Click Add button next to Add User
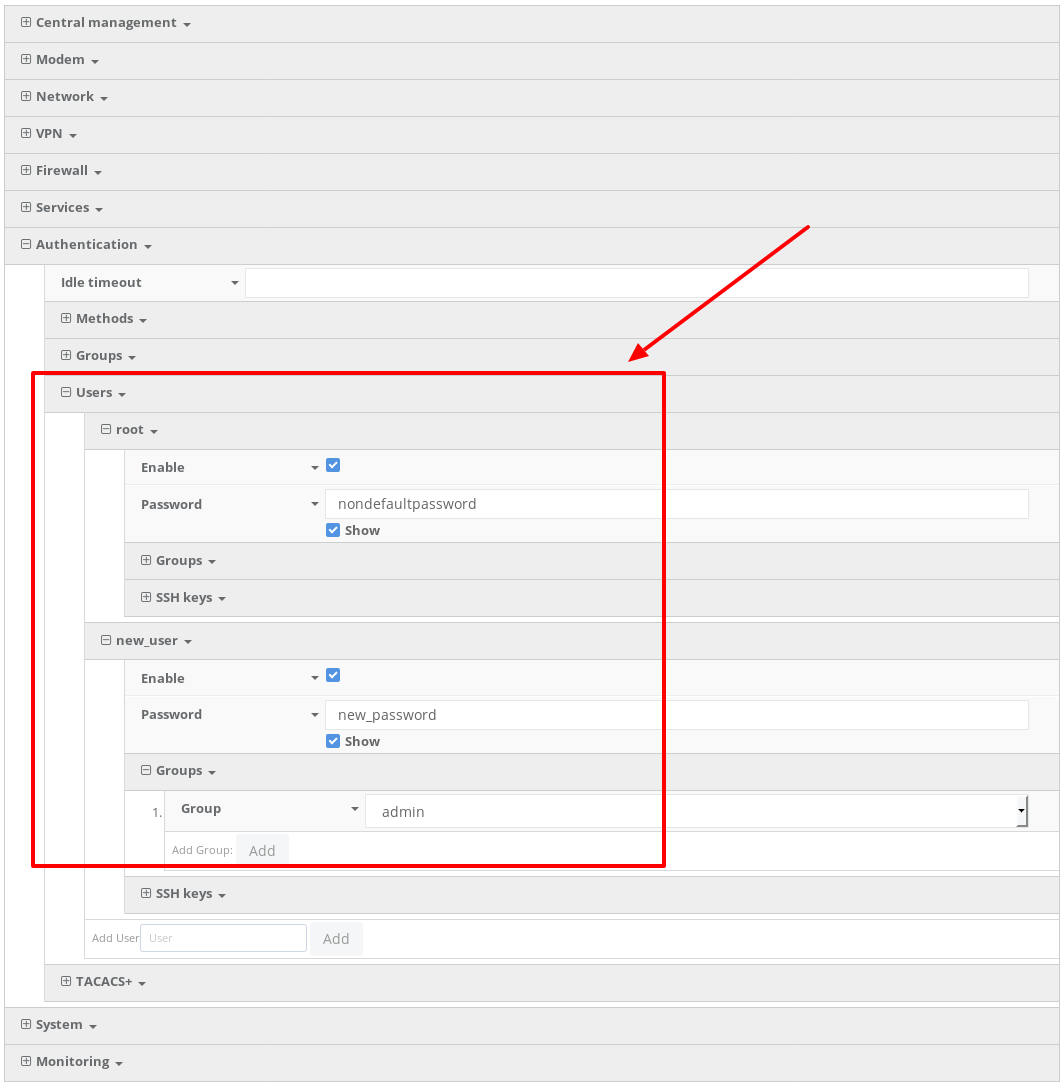The width and height of the screenshot is (1064, 1086). 336,938
